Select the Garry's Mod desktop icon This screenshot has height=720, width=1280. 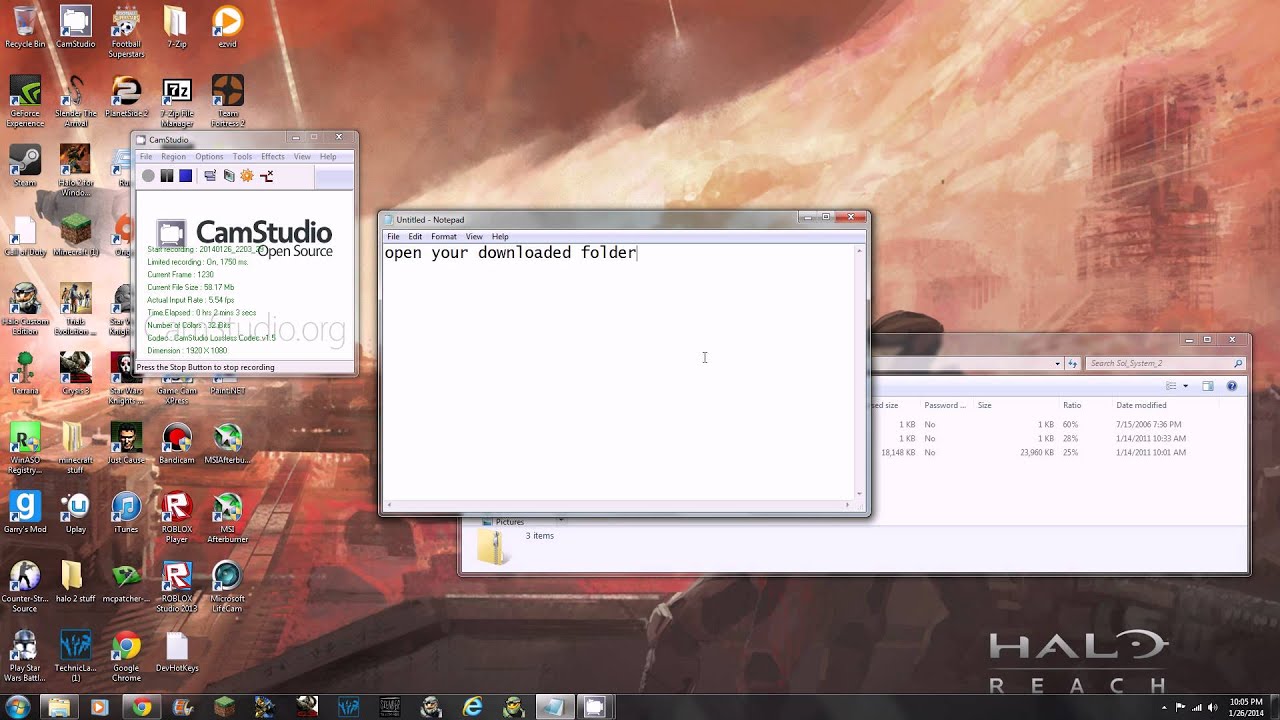tap(25, 513)
